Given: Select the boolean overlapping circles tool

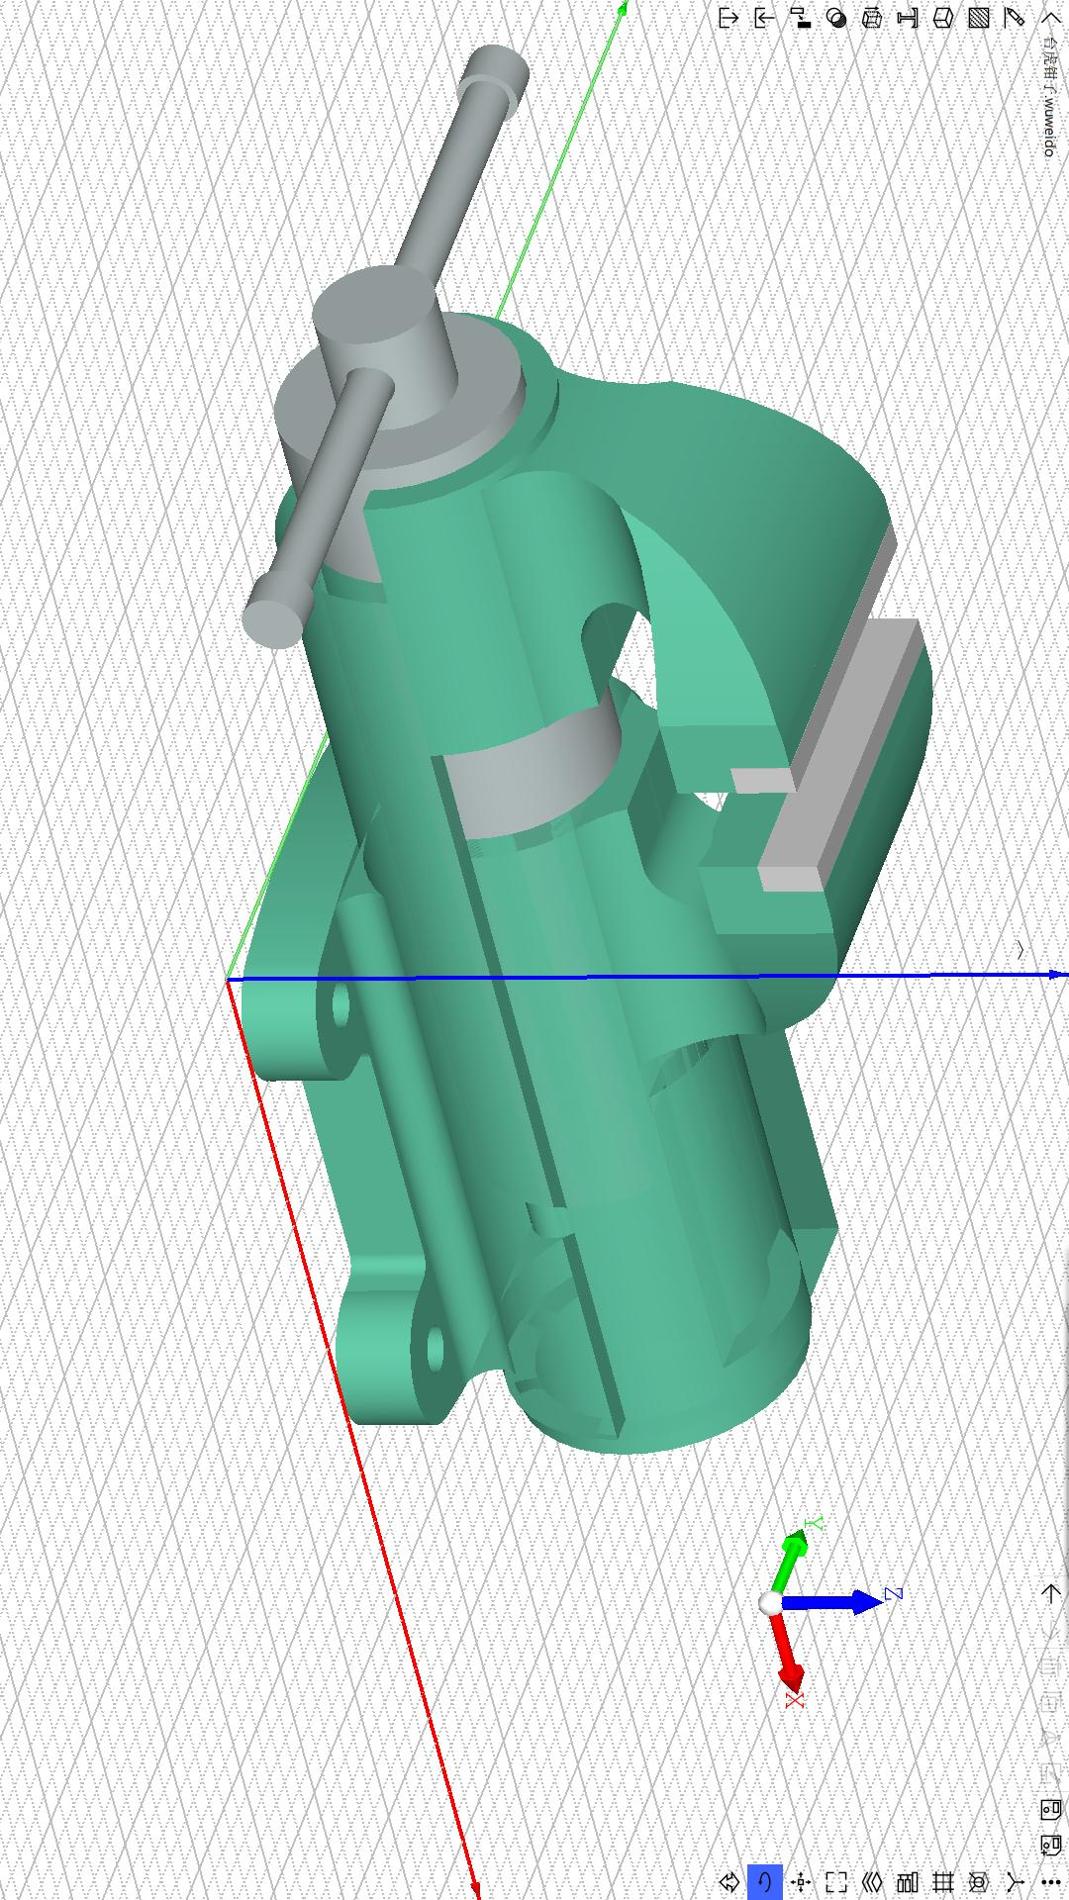Looking at the screenshot, I should 837,18.
